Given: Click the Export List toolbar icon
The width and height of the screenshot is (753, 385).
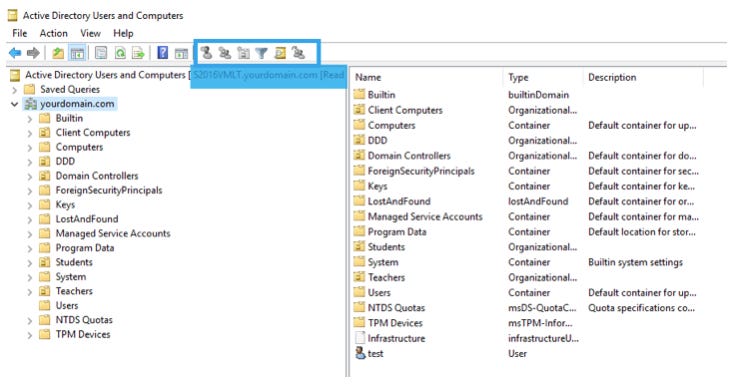Looking at the screenshot, I should pyautogui.click(x=139, y=53).
